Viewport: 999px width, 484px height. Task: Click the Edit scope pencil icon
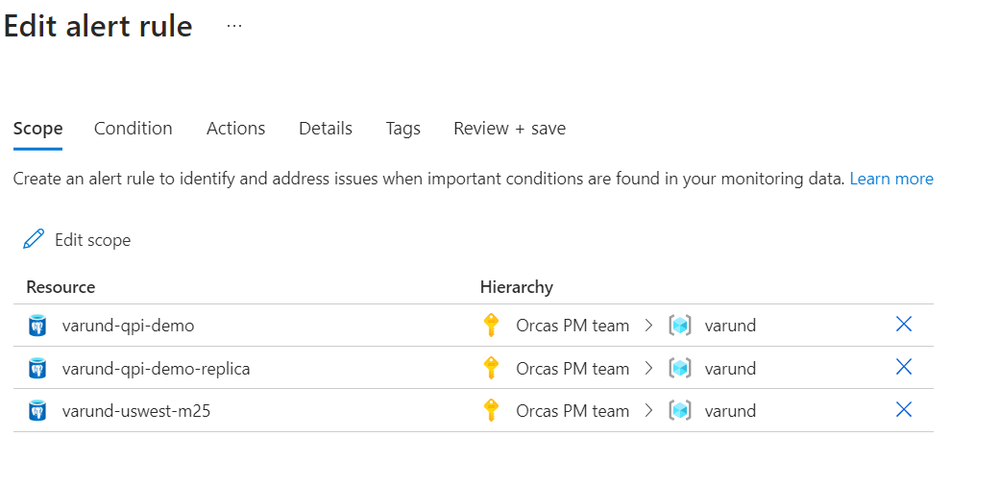(x=34, y=239)
